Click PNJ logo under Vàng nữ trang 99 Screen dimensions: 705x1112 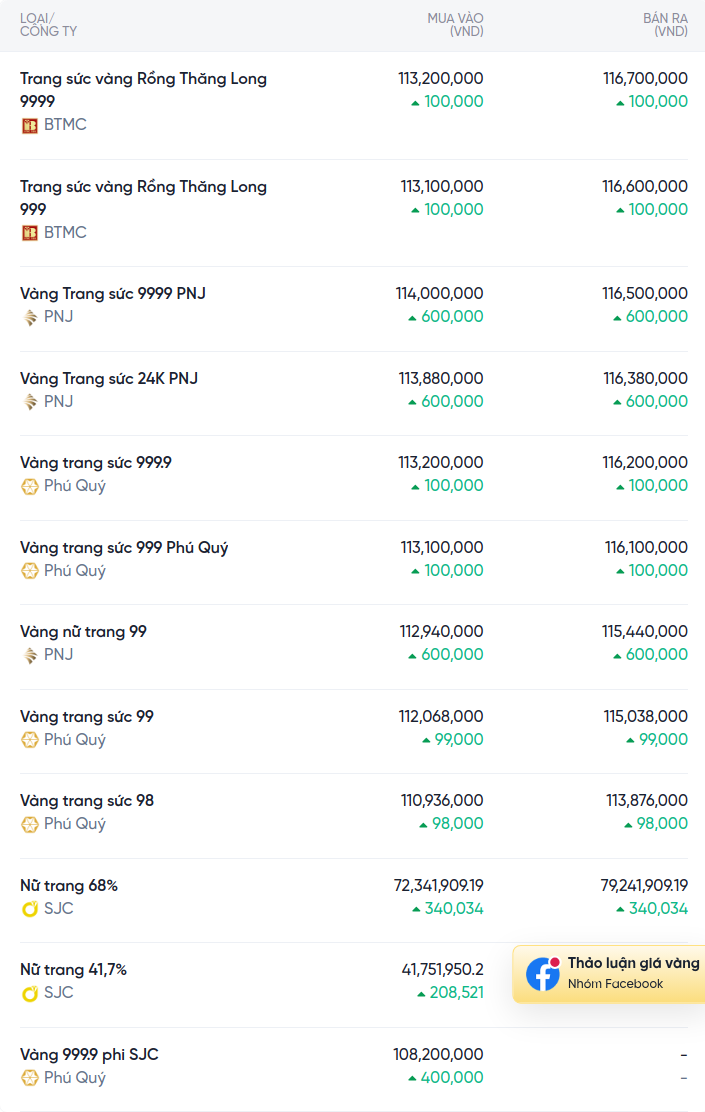tap(30, 655)
